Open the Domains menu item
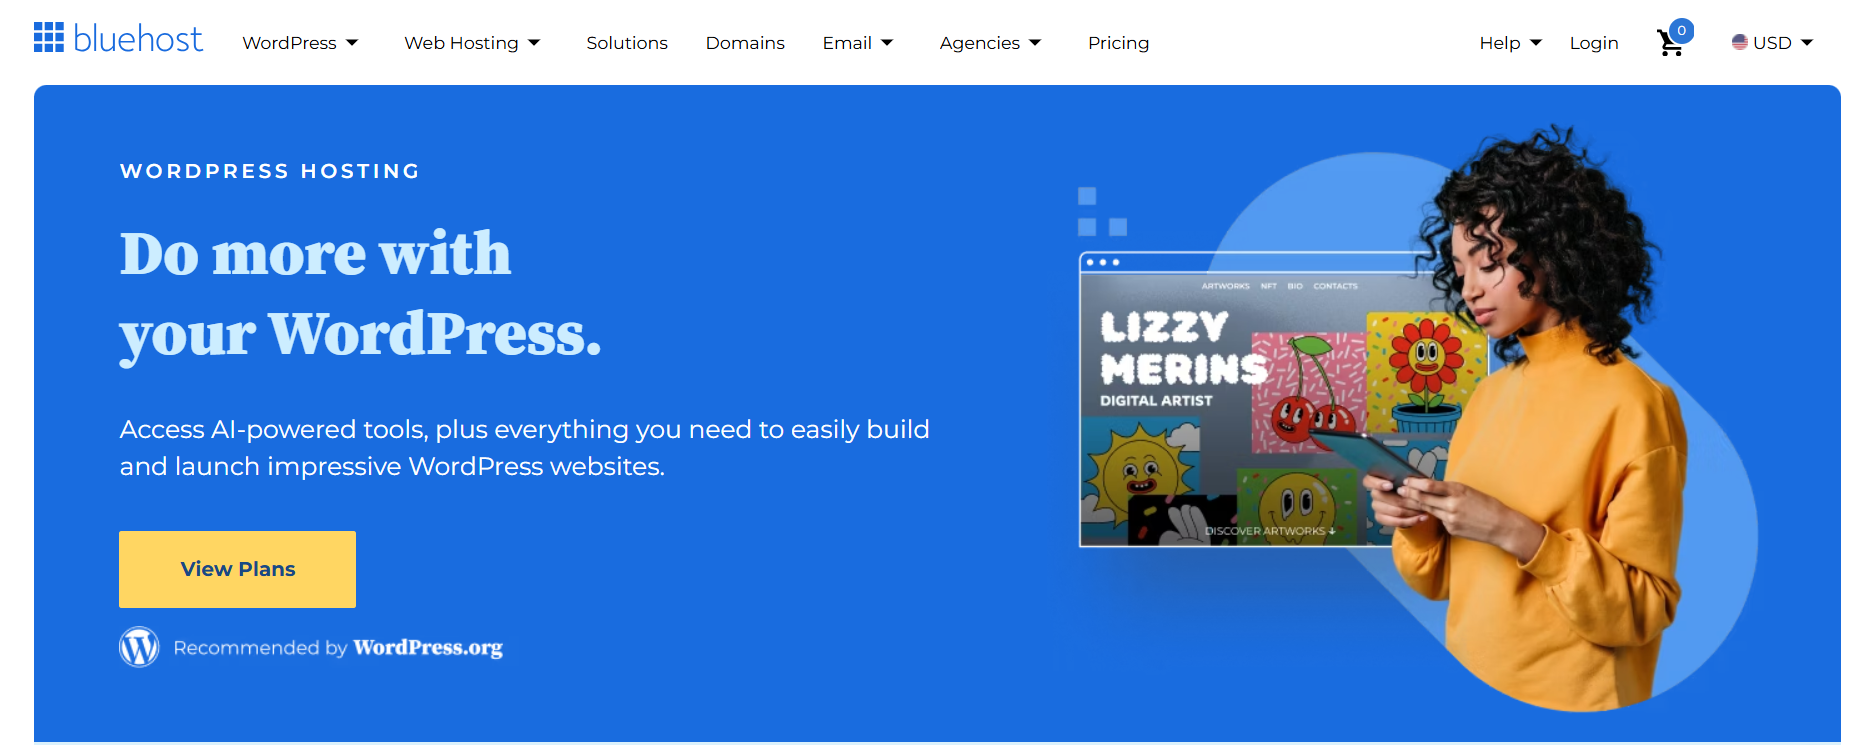Viewport: 1850px width, 745px height. click(745, 43)
